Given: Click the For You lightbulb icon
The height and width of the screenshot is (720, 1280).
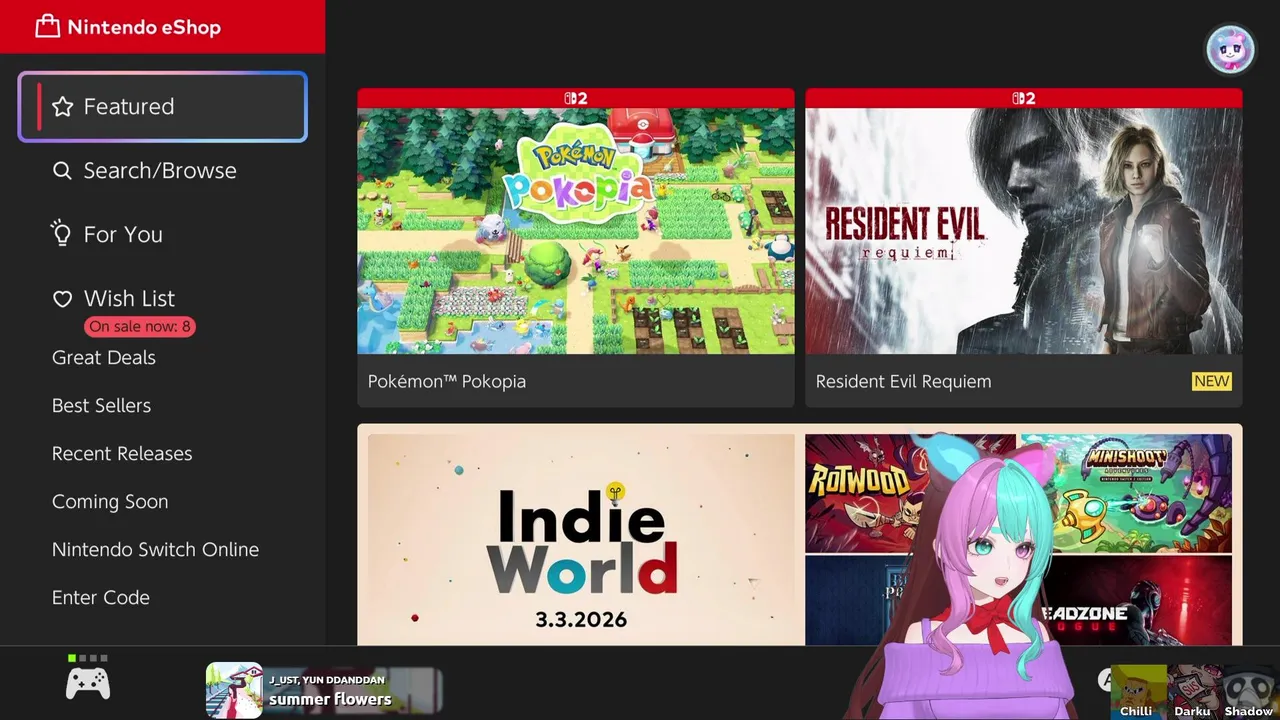Looking at the screenshot, I should 62,234.
